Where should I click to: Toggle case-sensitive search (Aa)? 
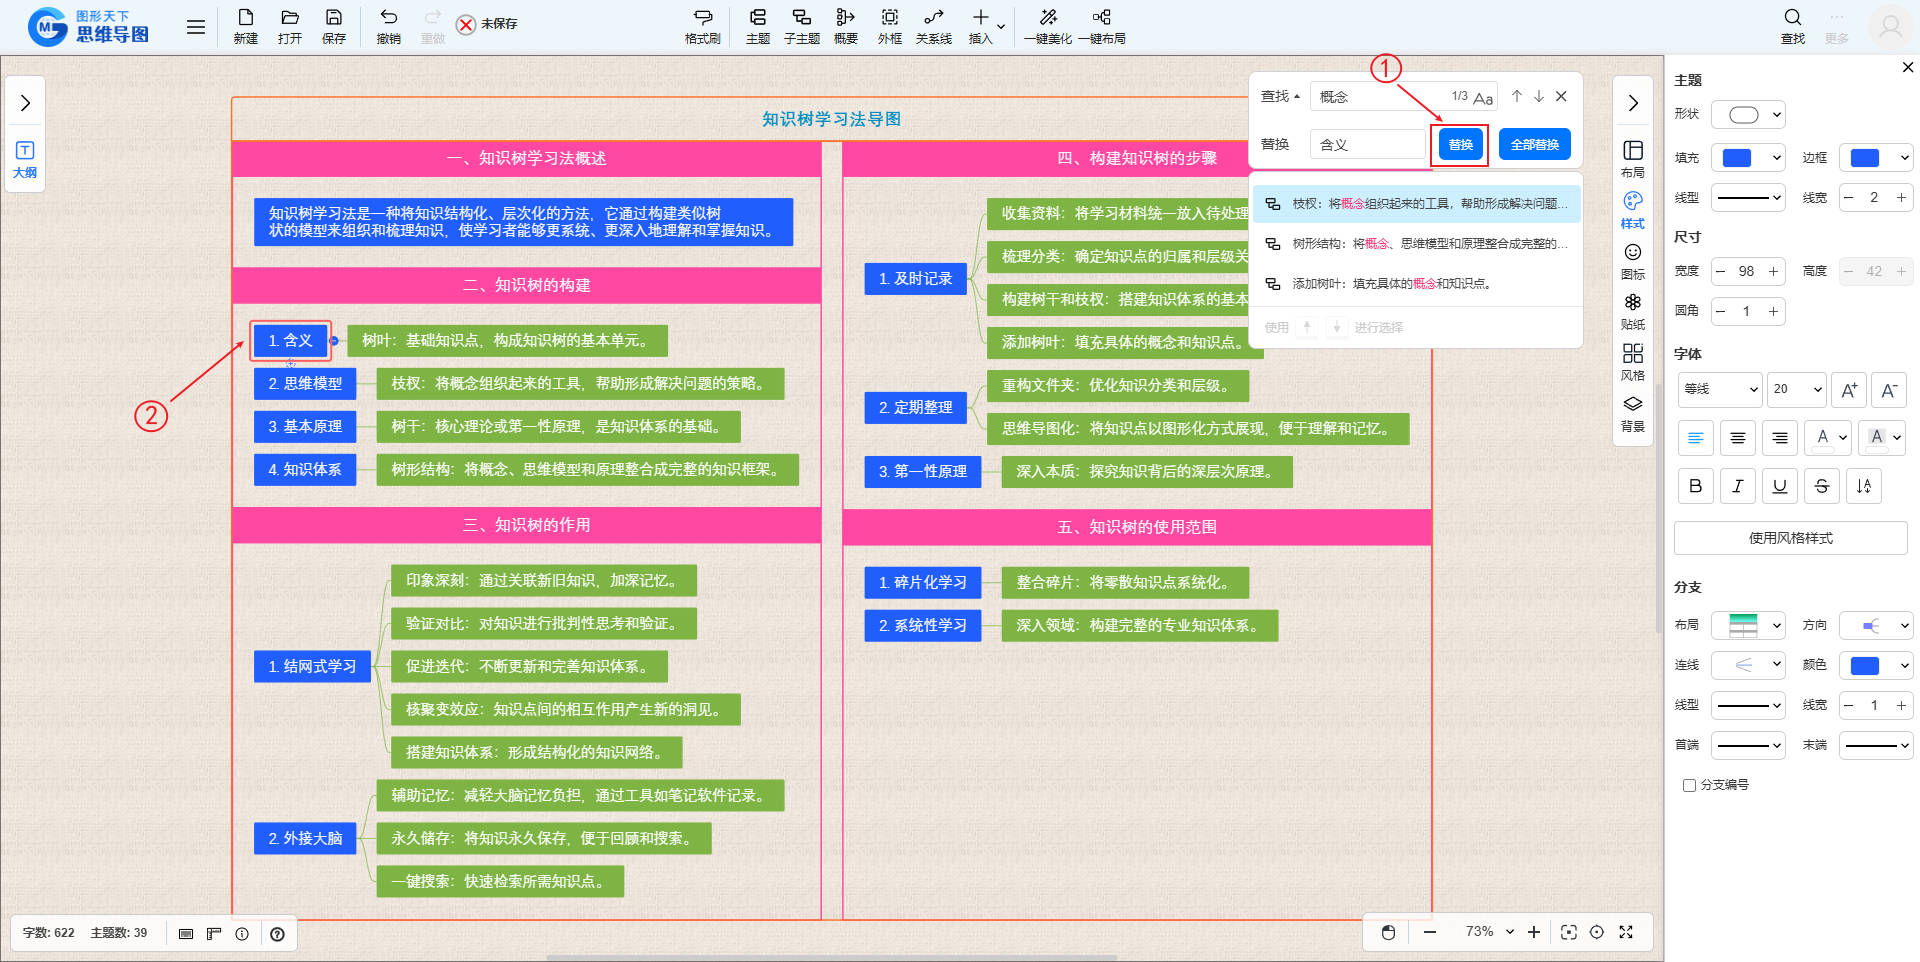tap(1483, 98)
